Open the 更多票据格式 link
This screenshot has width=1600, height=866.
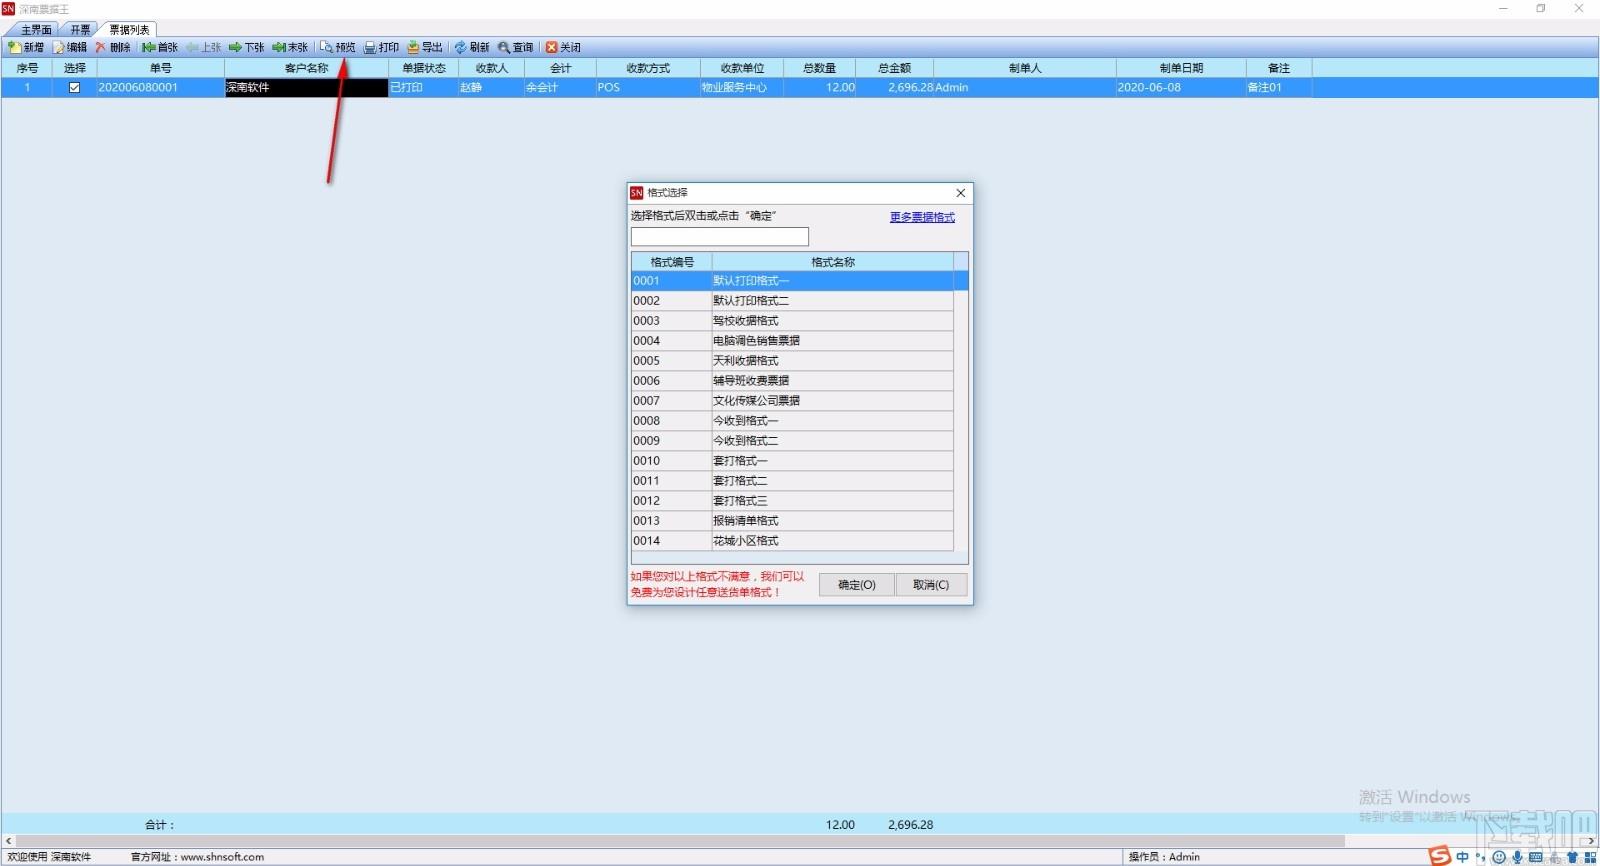pos(922,217)
